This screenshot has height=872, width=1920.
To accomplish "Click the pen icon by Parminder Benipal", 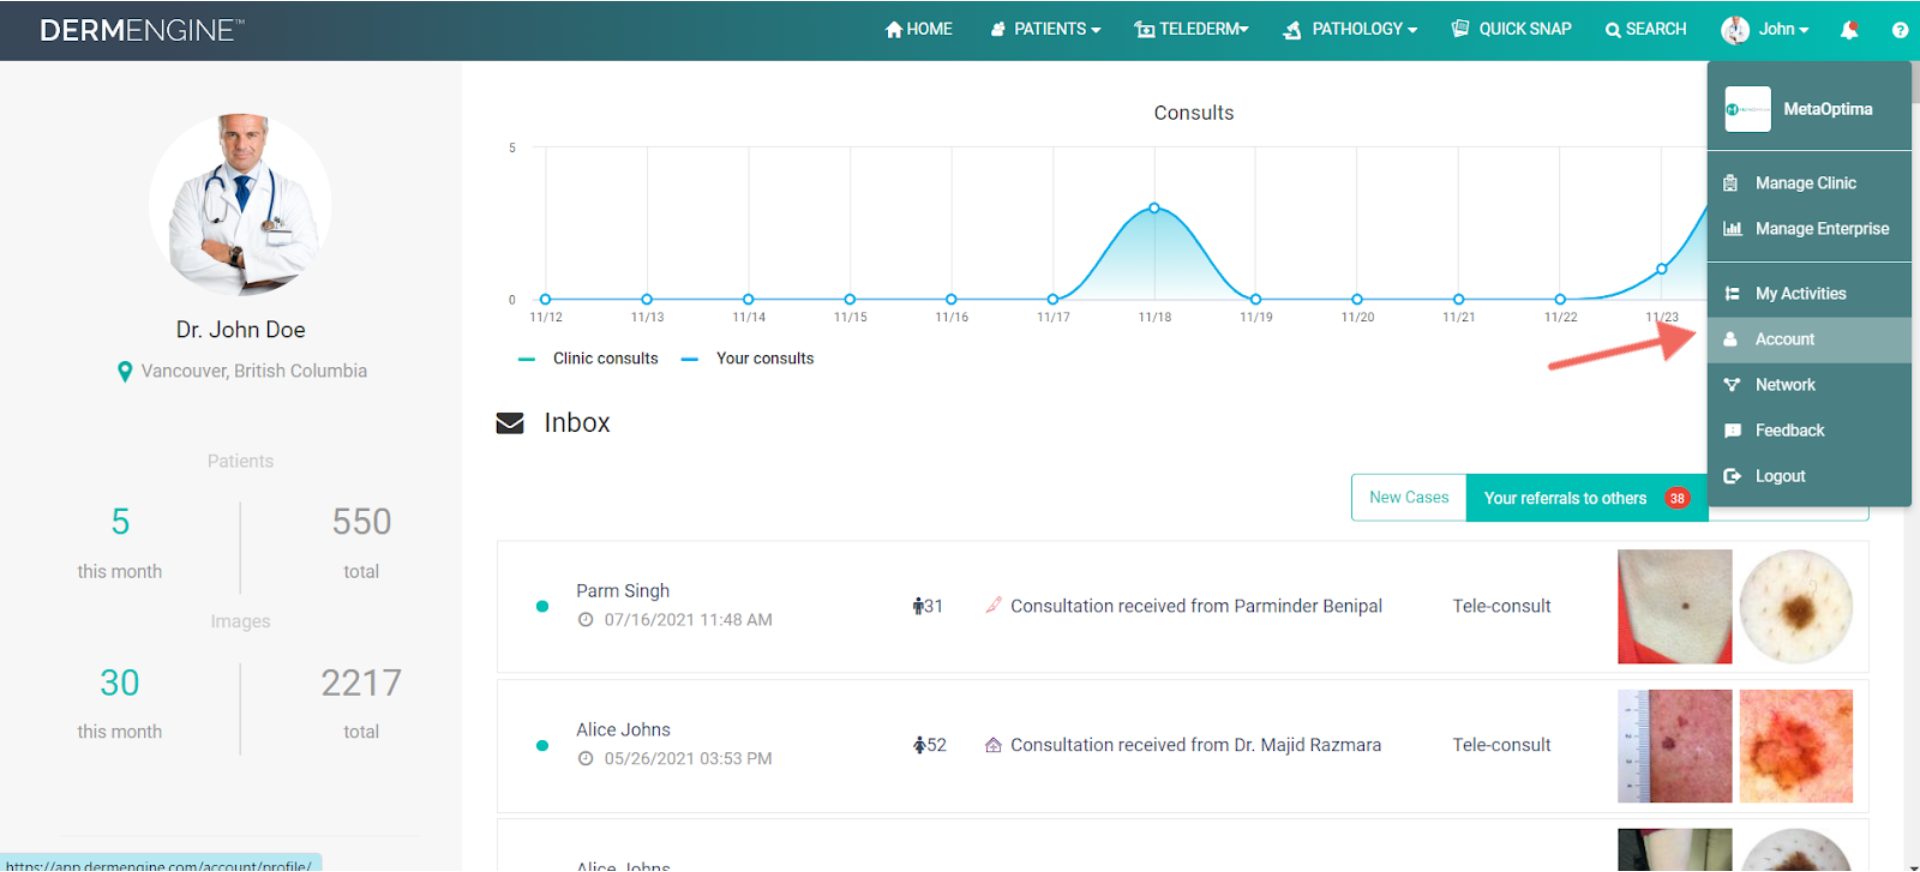I will [993, 605].
